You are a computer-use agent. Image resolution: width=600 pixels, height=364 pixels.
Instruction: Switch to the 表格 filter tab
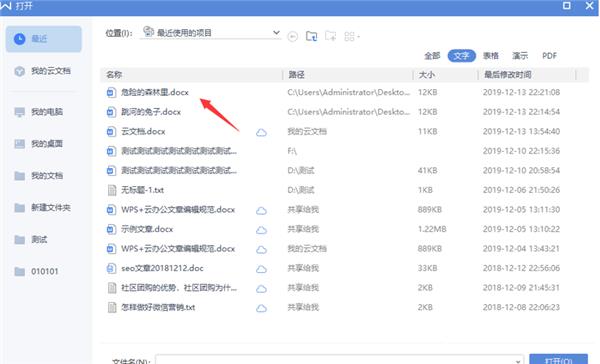click(x=491, y=56)
